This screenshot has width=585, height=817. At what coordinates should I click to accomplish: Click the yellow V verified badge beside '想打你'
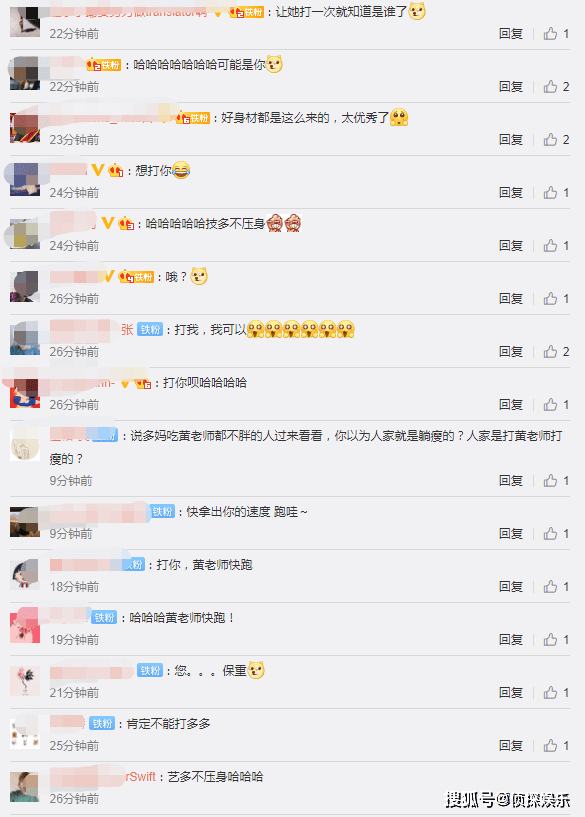pos(97,170)
